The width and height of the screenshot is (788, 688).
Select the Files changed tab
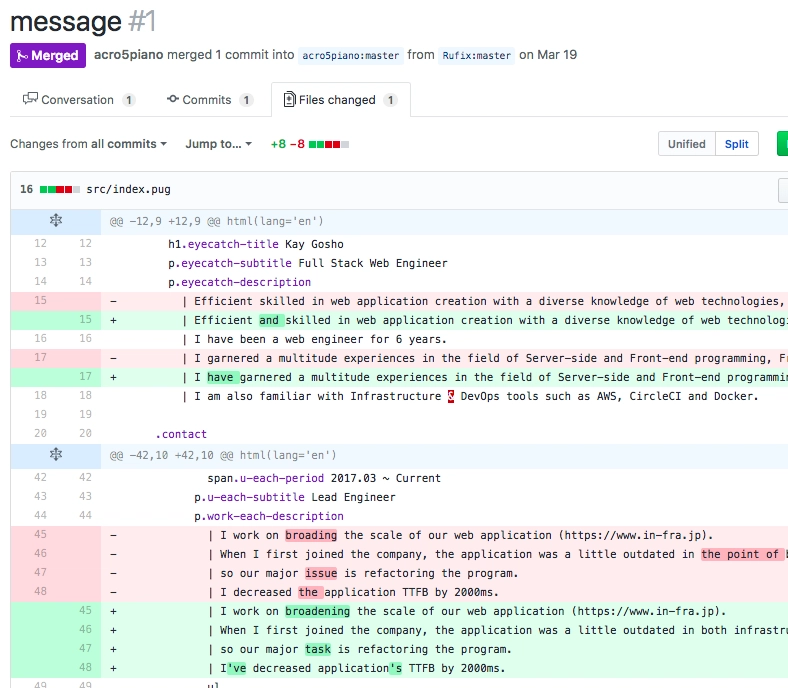341,100
